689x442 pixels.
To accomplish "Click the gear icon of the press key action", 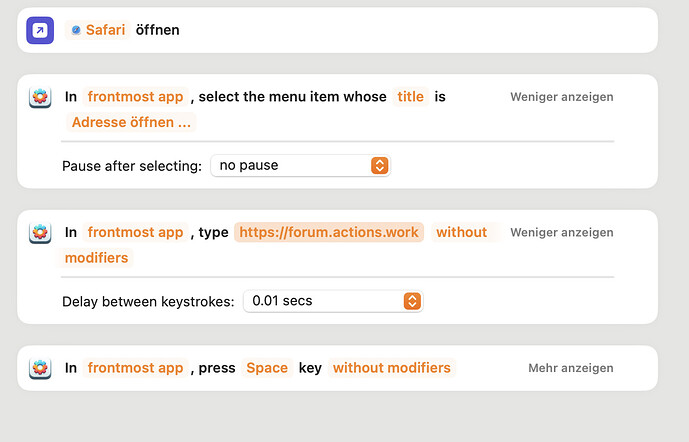I will tap(40, 368).
